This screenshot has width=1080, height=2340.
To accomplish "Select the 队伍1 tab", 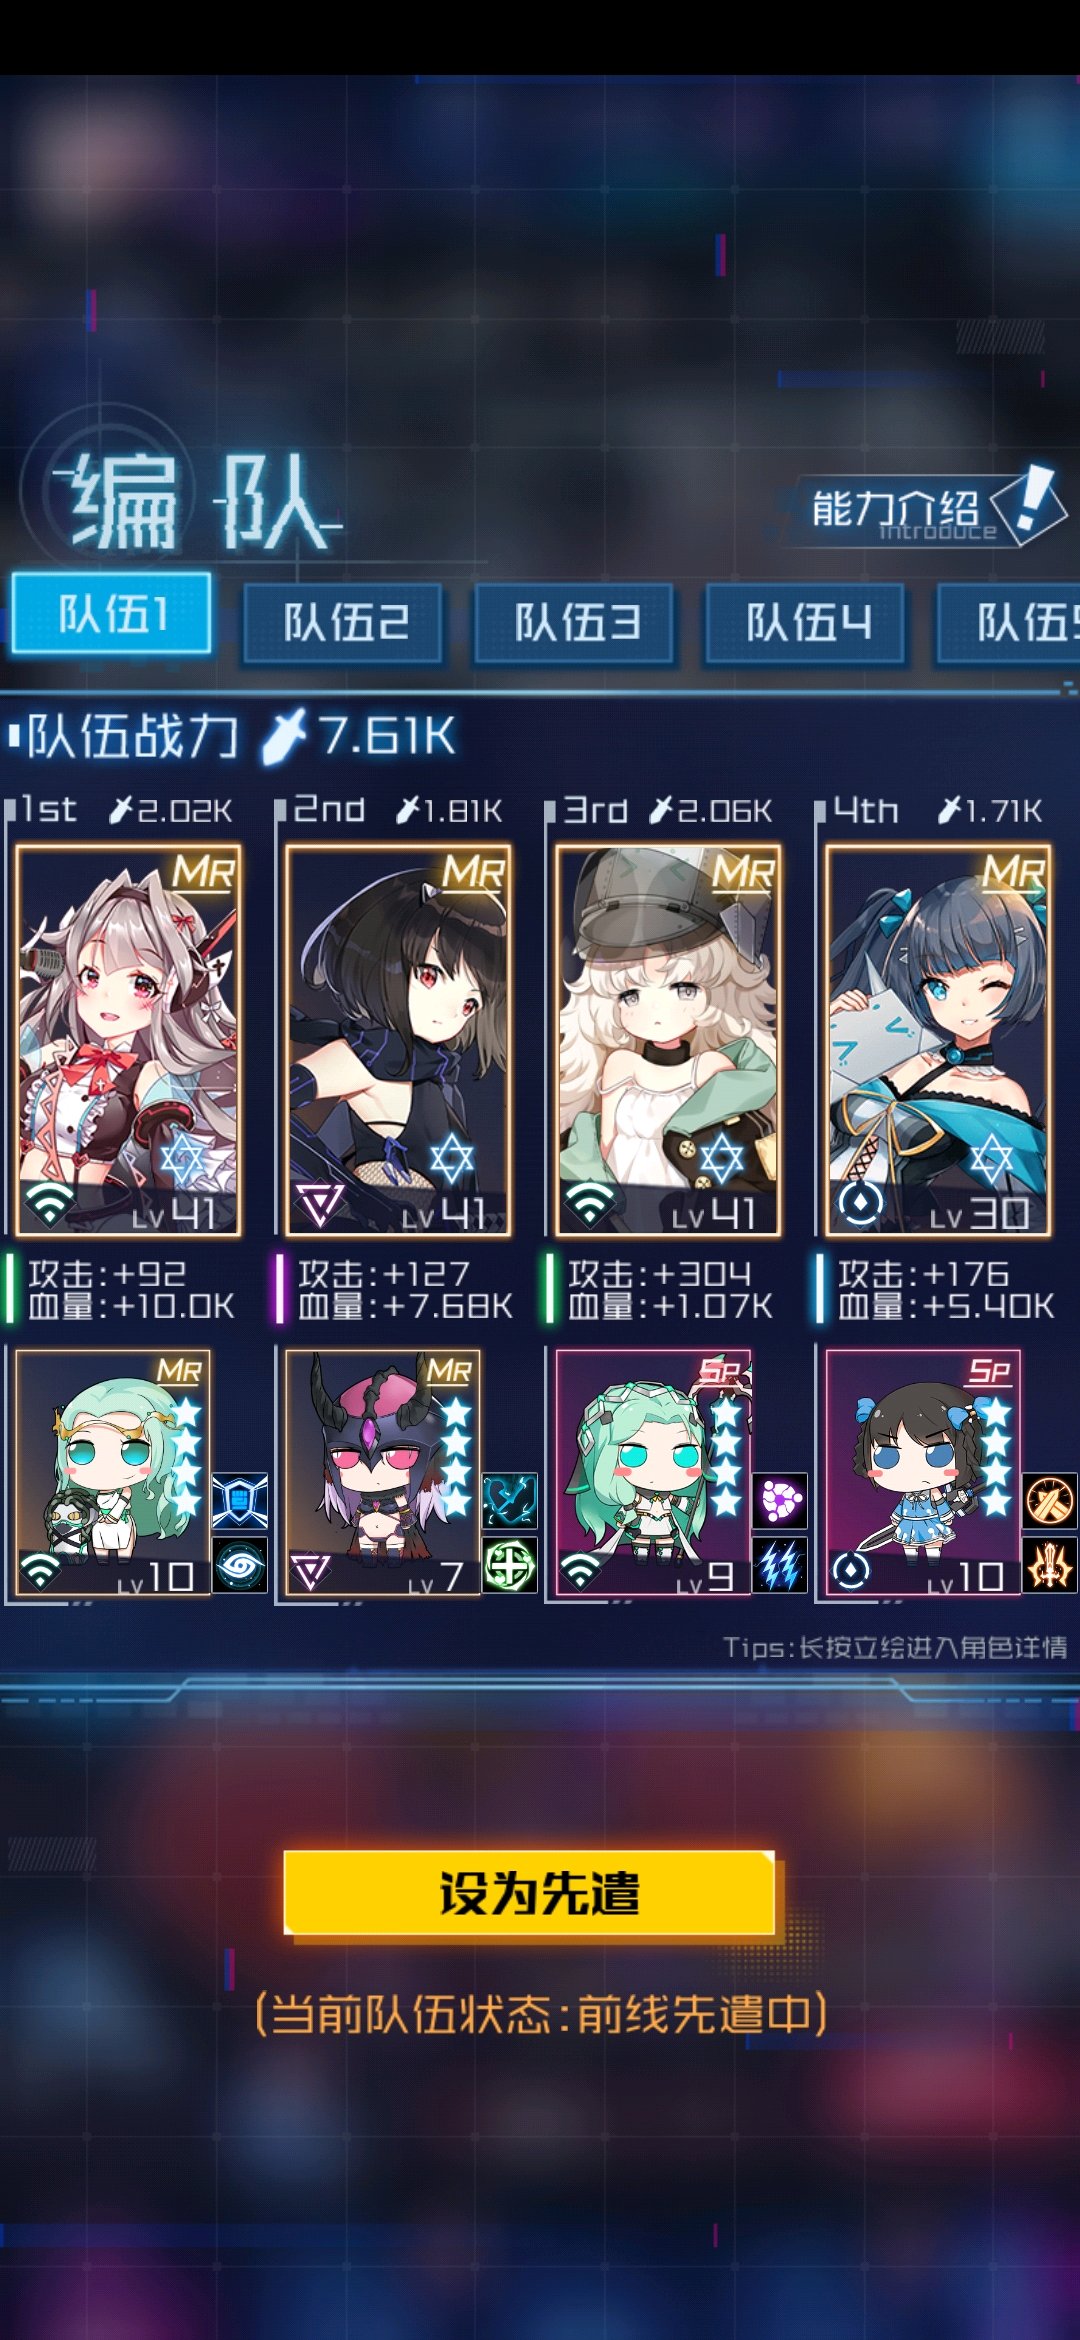I will pos(111,614).
